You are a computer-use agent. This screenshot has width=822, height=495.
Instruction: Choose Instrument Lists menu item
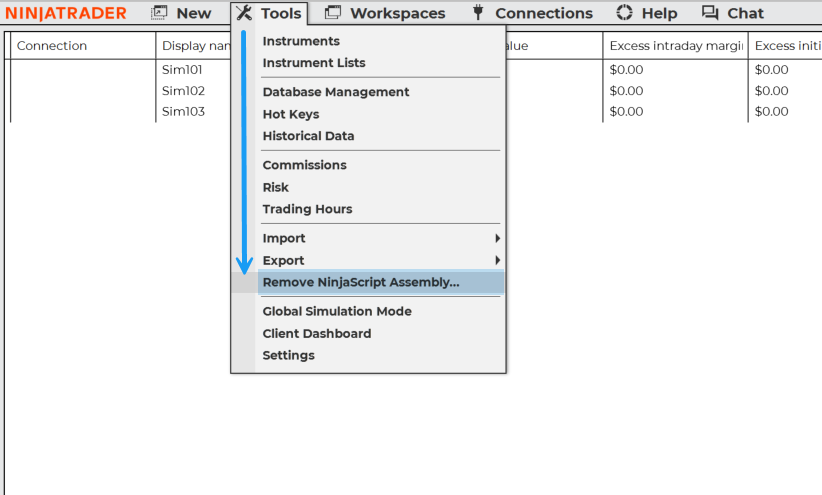point(314,63)
